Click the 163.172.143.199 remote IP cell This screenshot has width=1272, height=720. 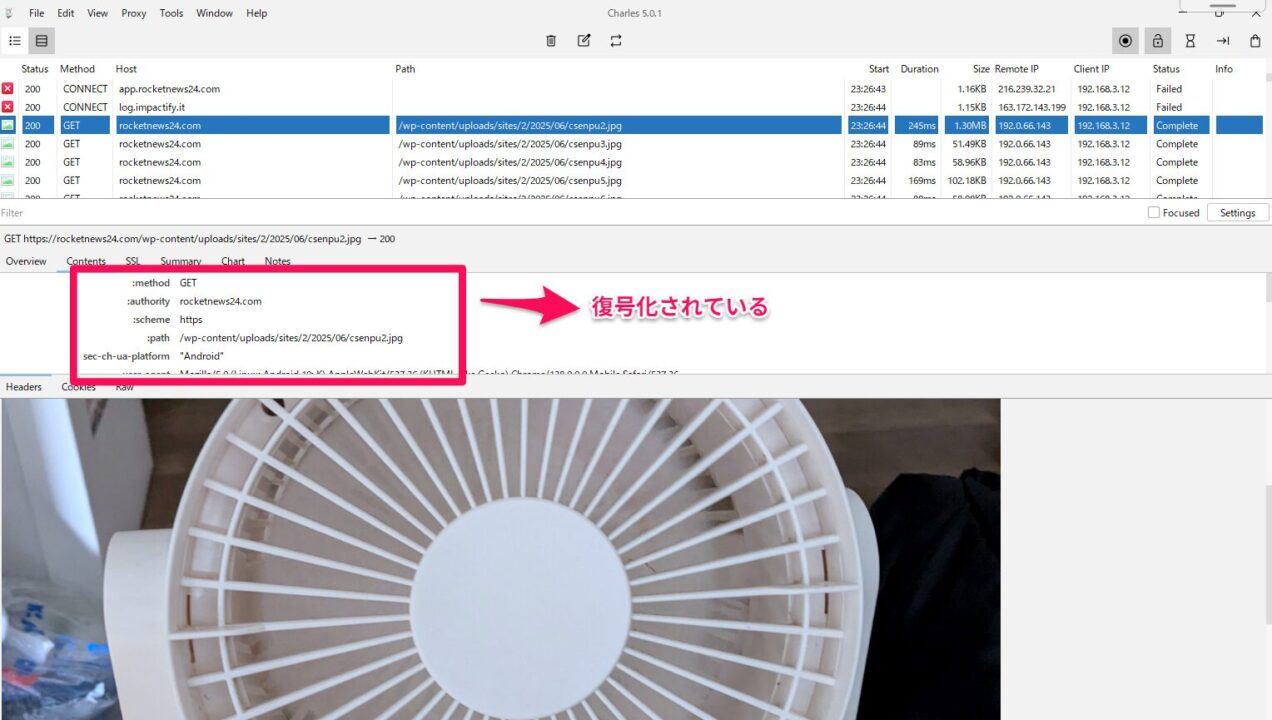1031,107
